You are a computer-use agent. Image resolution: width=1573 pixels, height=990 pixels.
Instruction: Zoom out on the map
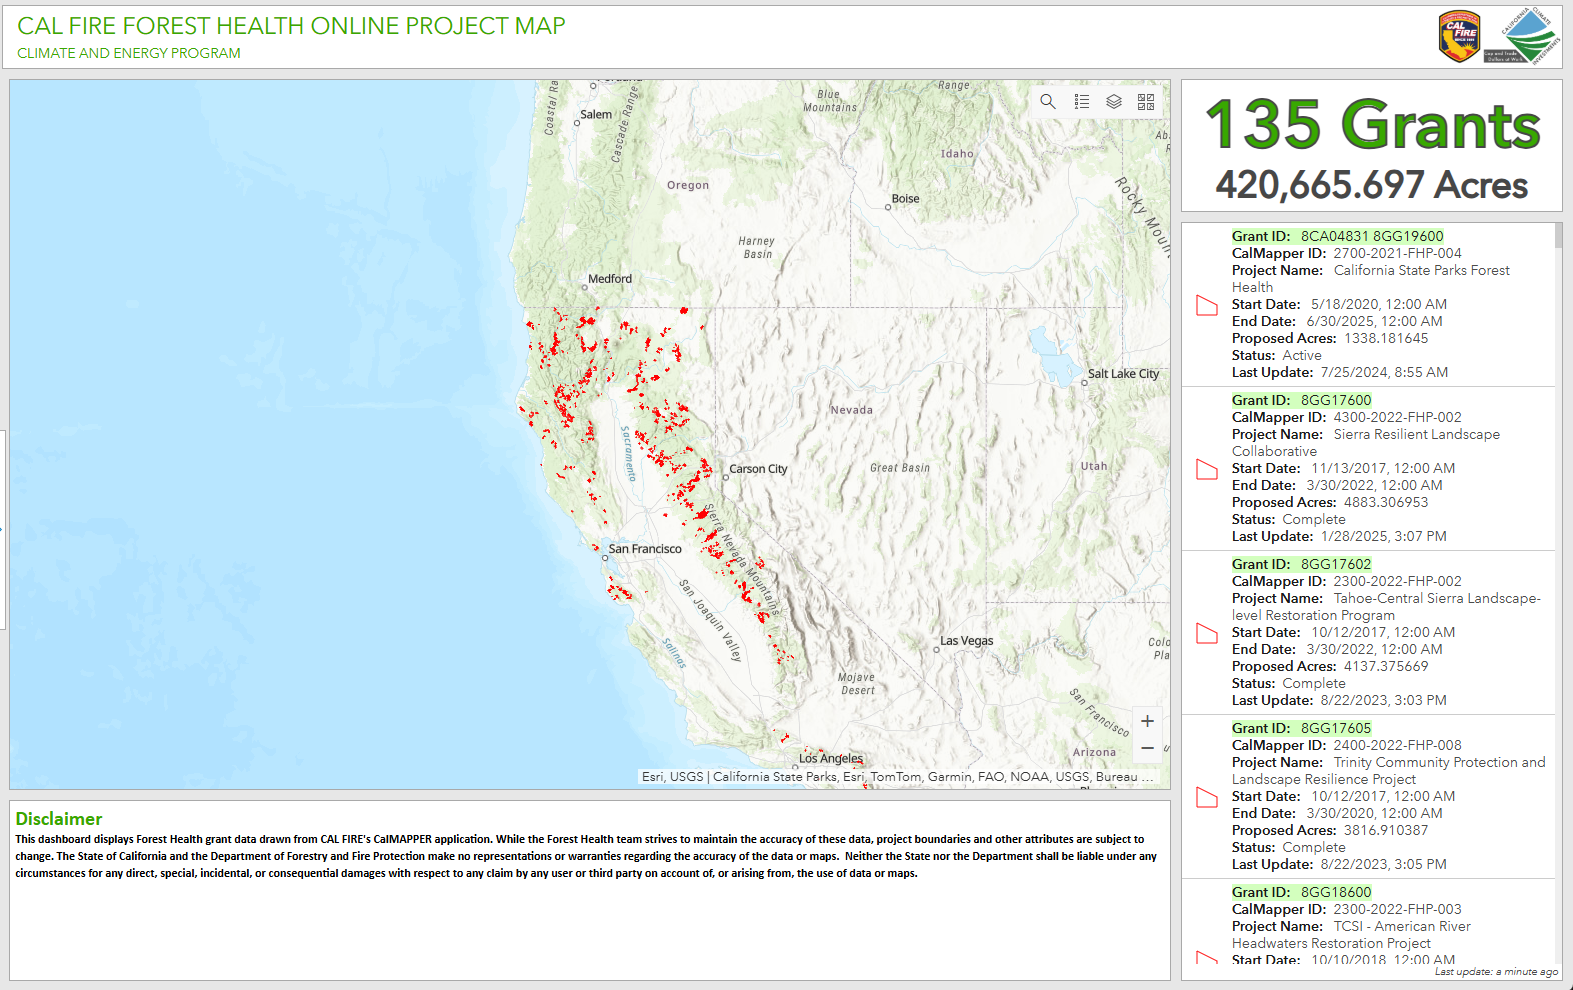(x=1147, y=748)
